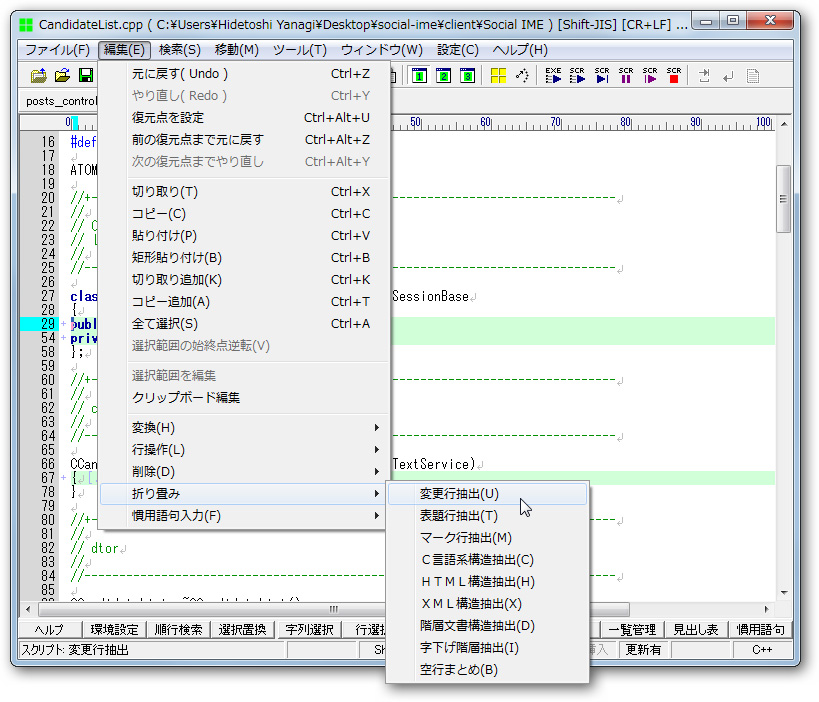
Task: Choose 切り取り追加(K)
Action: tap(244, 279)
